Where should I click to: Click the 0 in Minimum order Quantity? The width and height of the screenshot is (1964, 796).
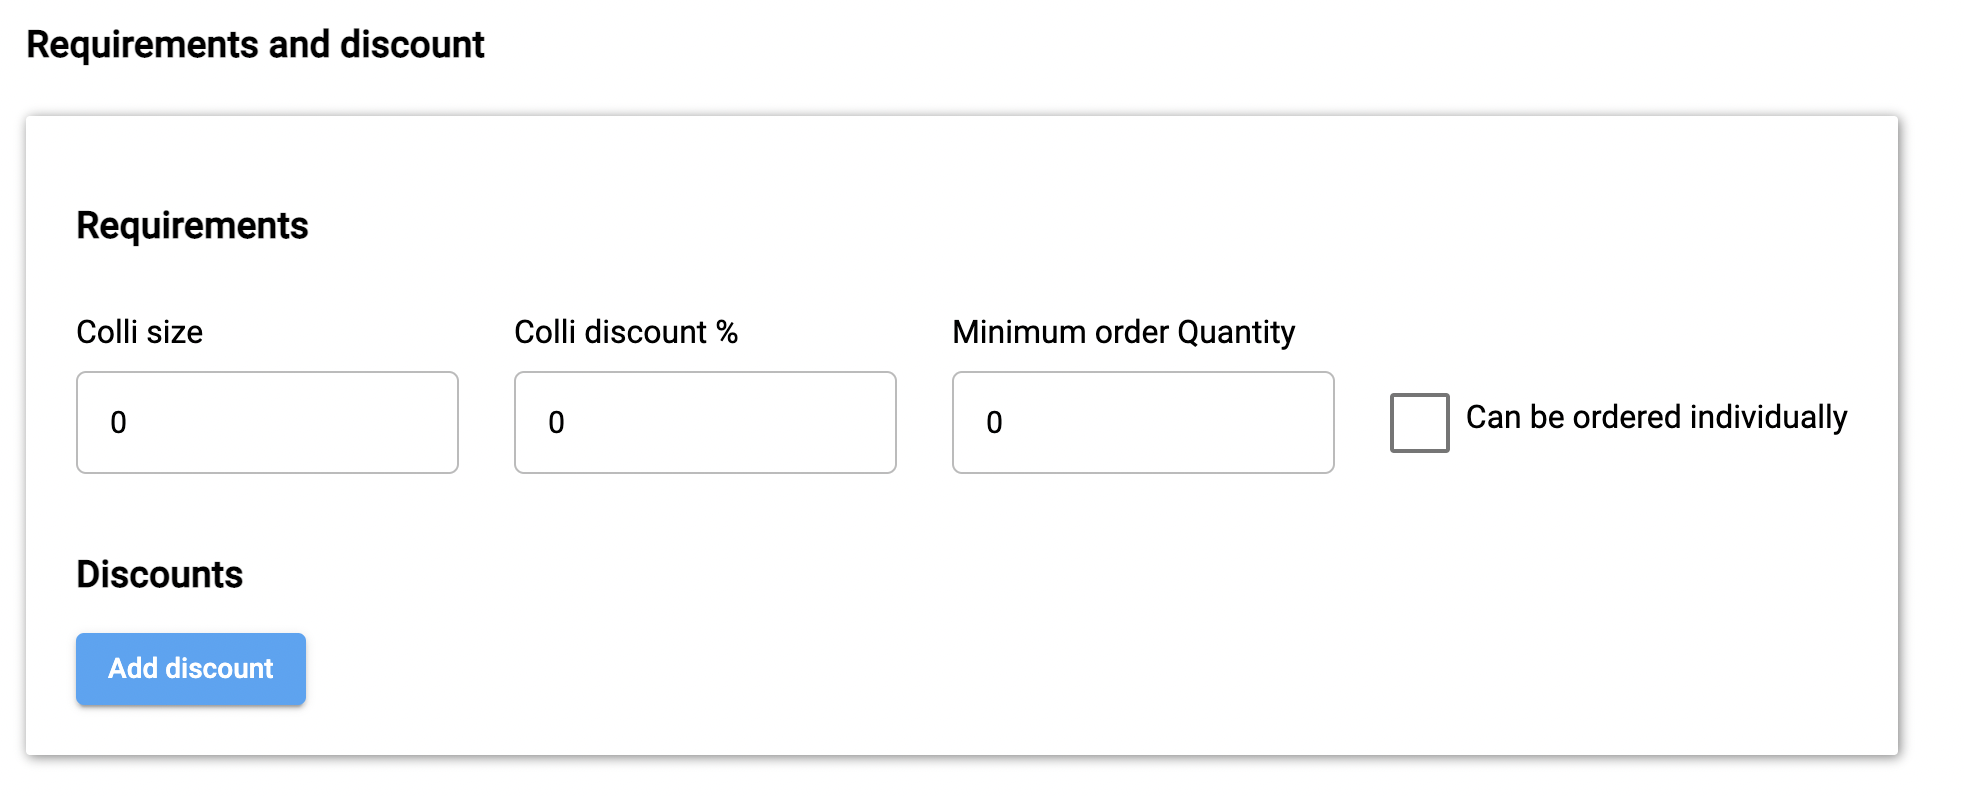point(994,423)
